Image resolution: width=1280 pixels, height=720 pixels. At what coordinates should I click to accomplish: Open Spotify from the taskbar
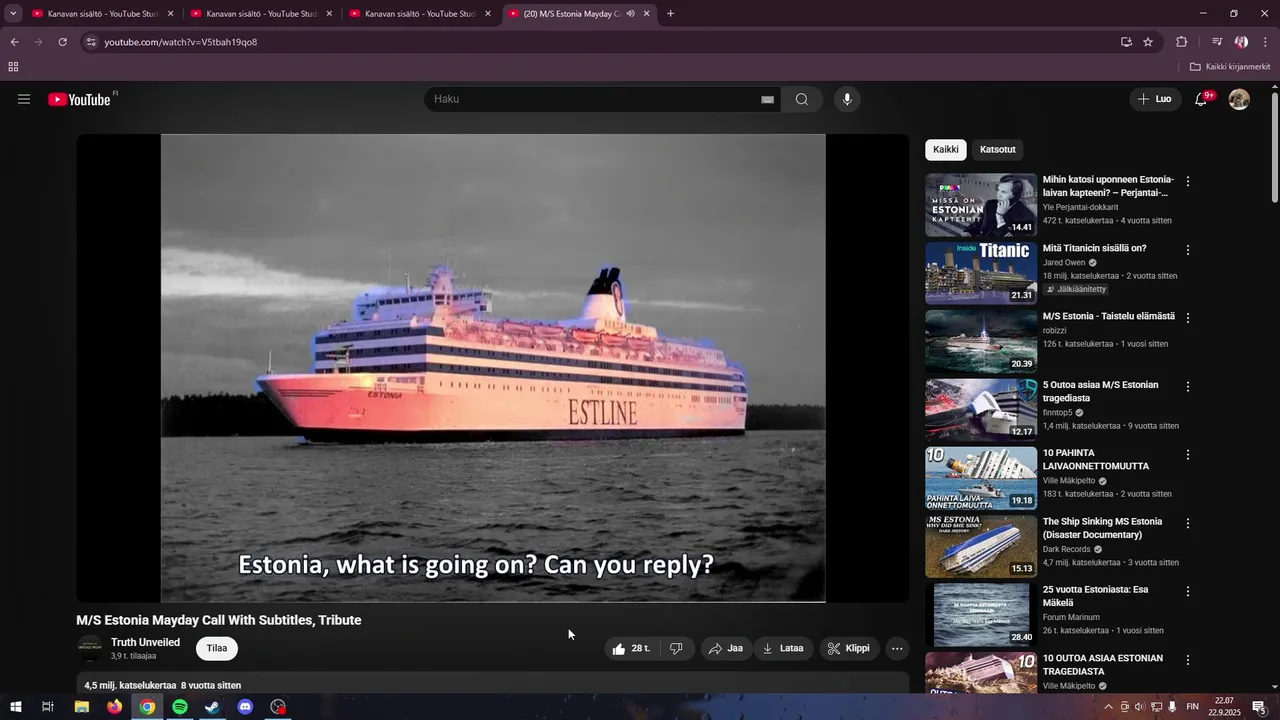(x=180, y=707)
